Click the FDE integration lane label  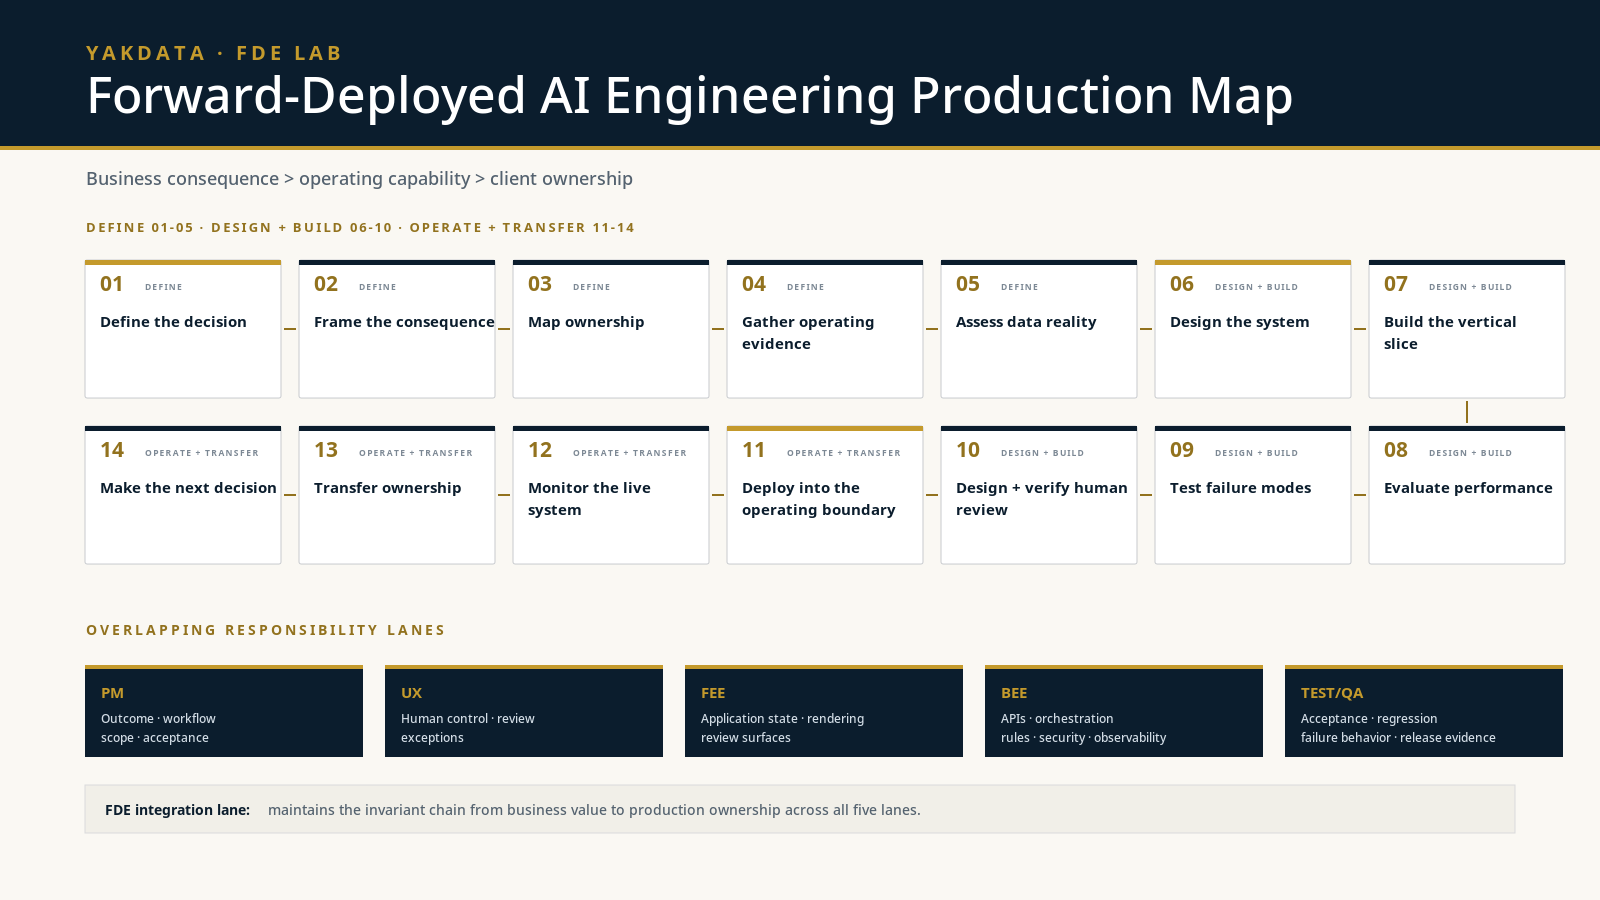click(177, 810)
